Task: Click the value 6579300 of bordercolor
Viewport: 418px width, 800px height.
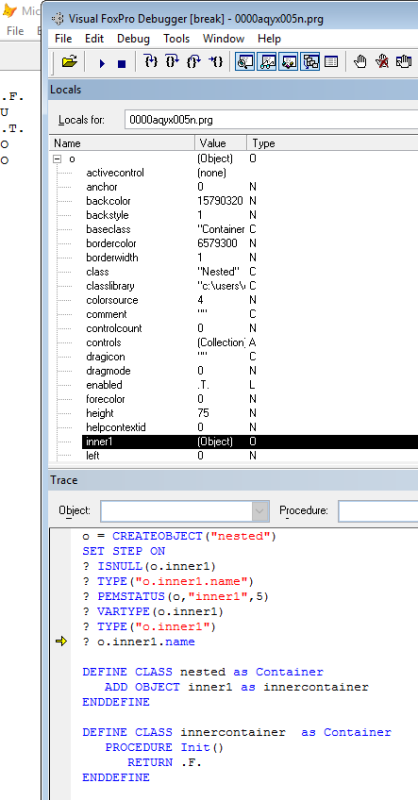Action: point(217,243)
